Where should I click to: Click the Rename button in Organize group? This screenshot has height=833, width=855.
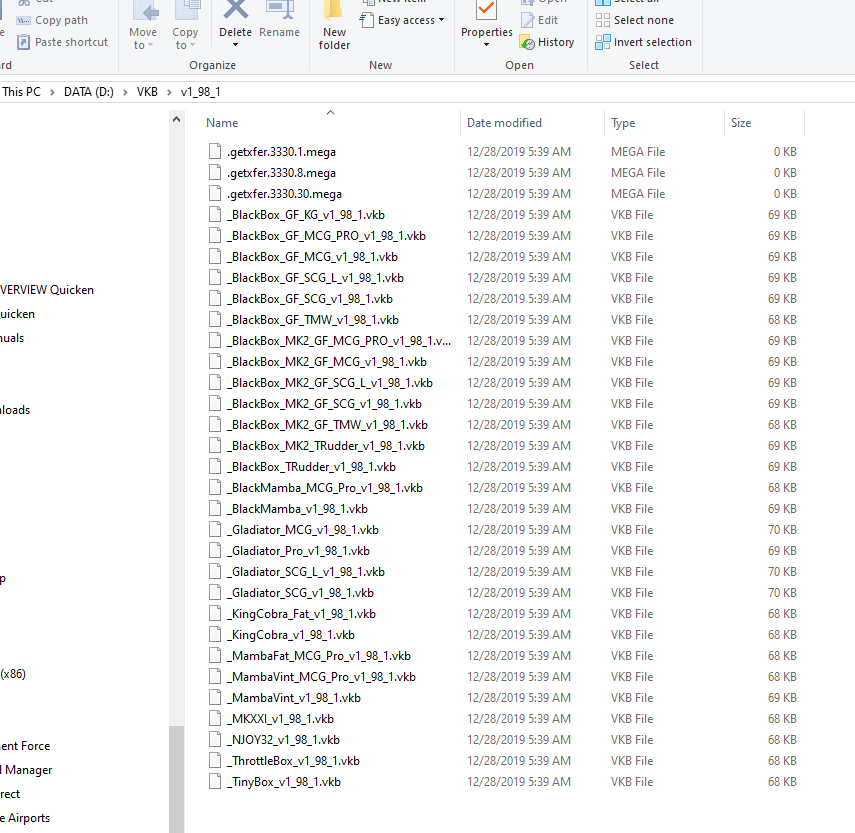pyautogui.click(x=279, y=20)
